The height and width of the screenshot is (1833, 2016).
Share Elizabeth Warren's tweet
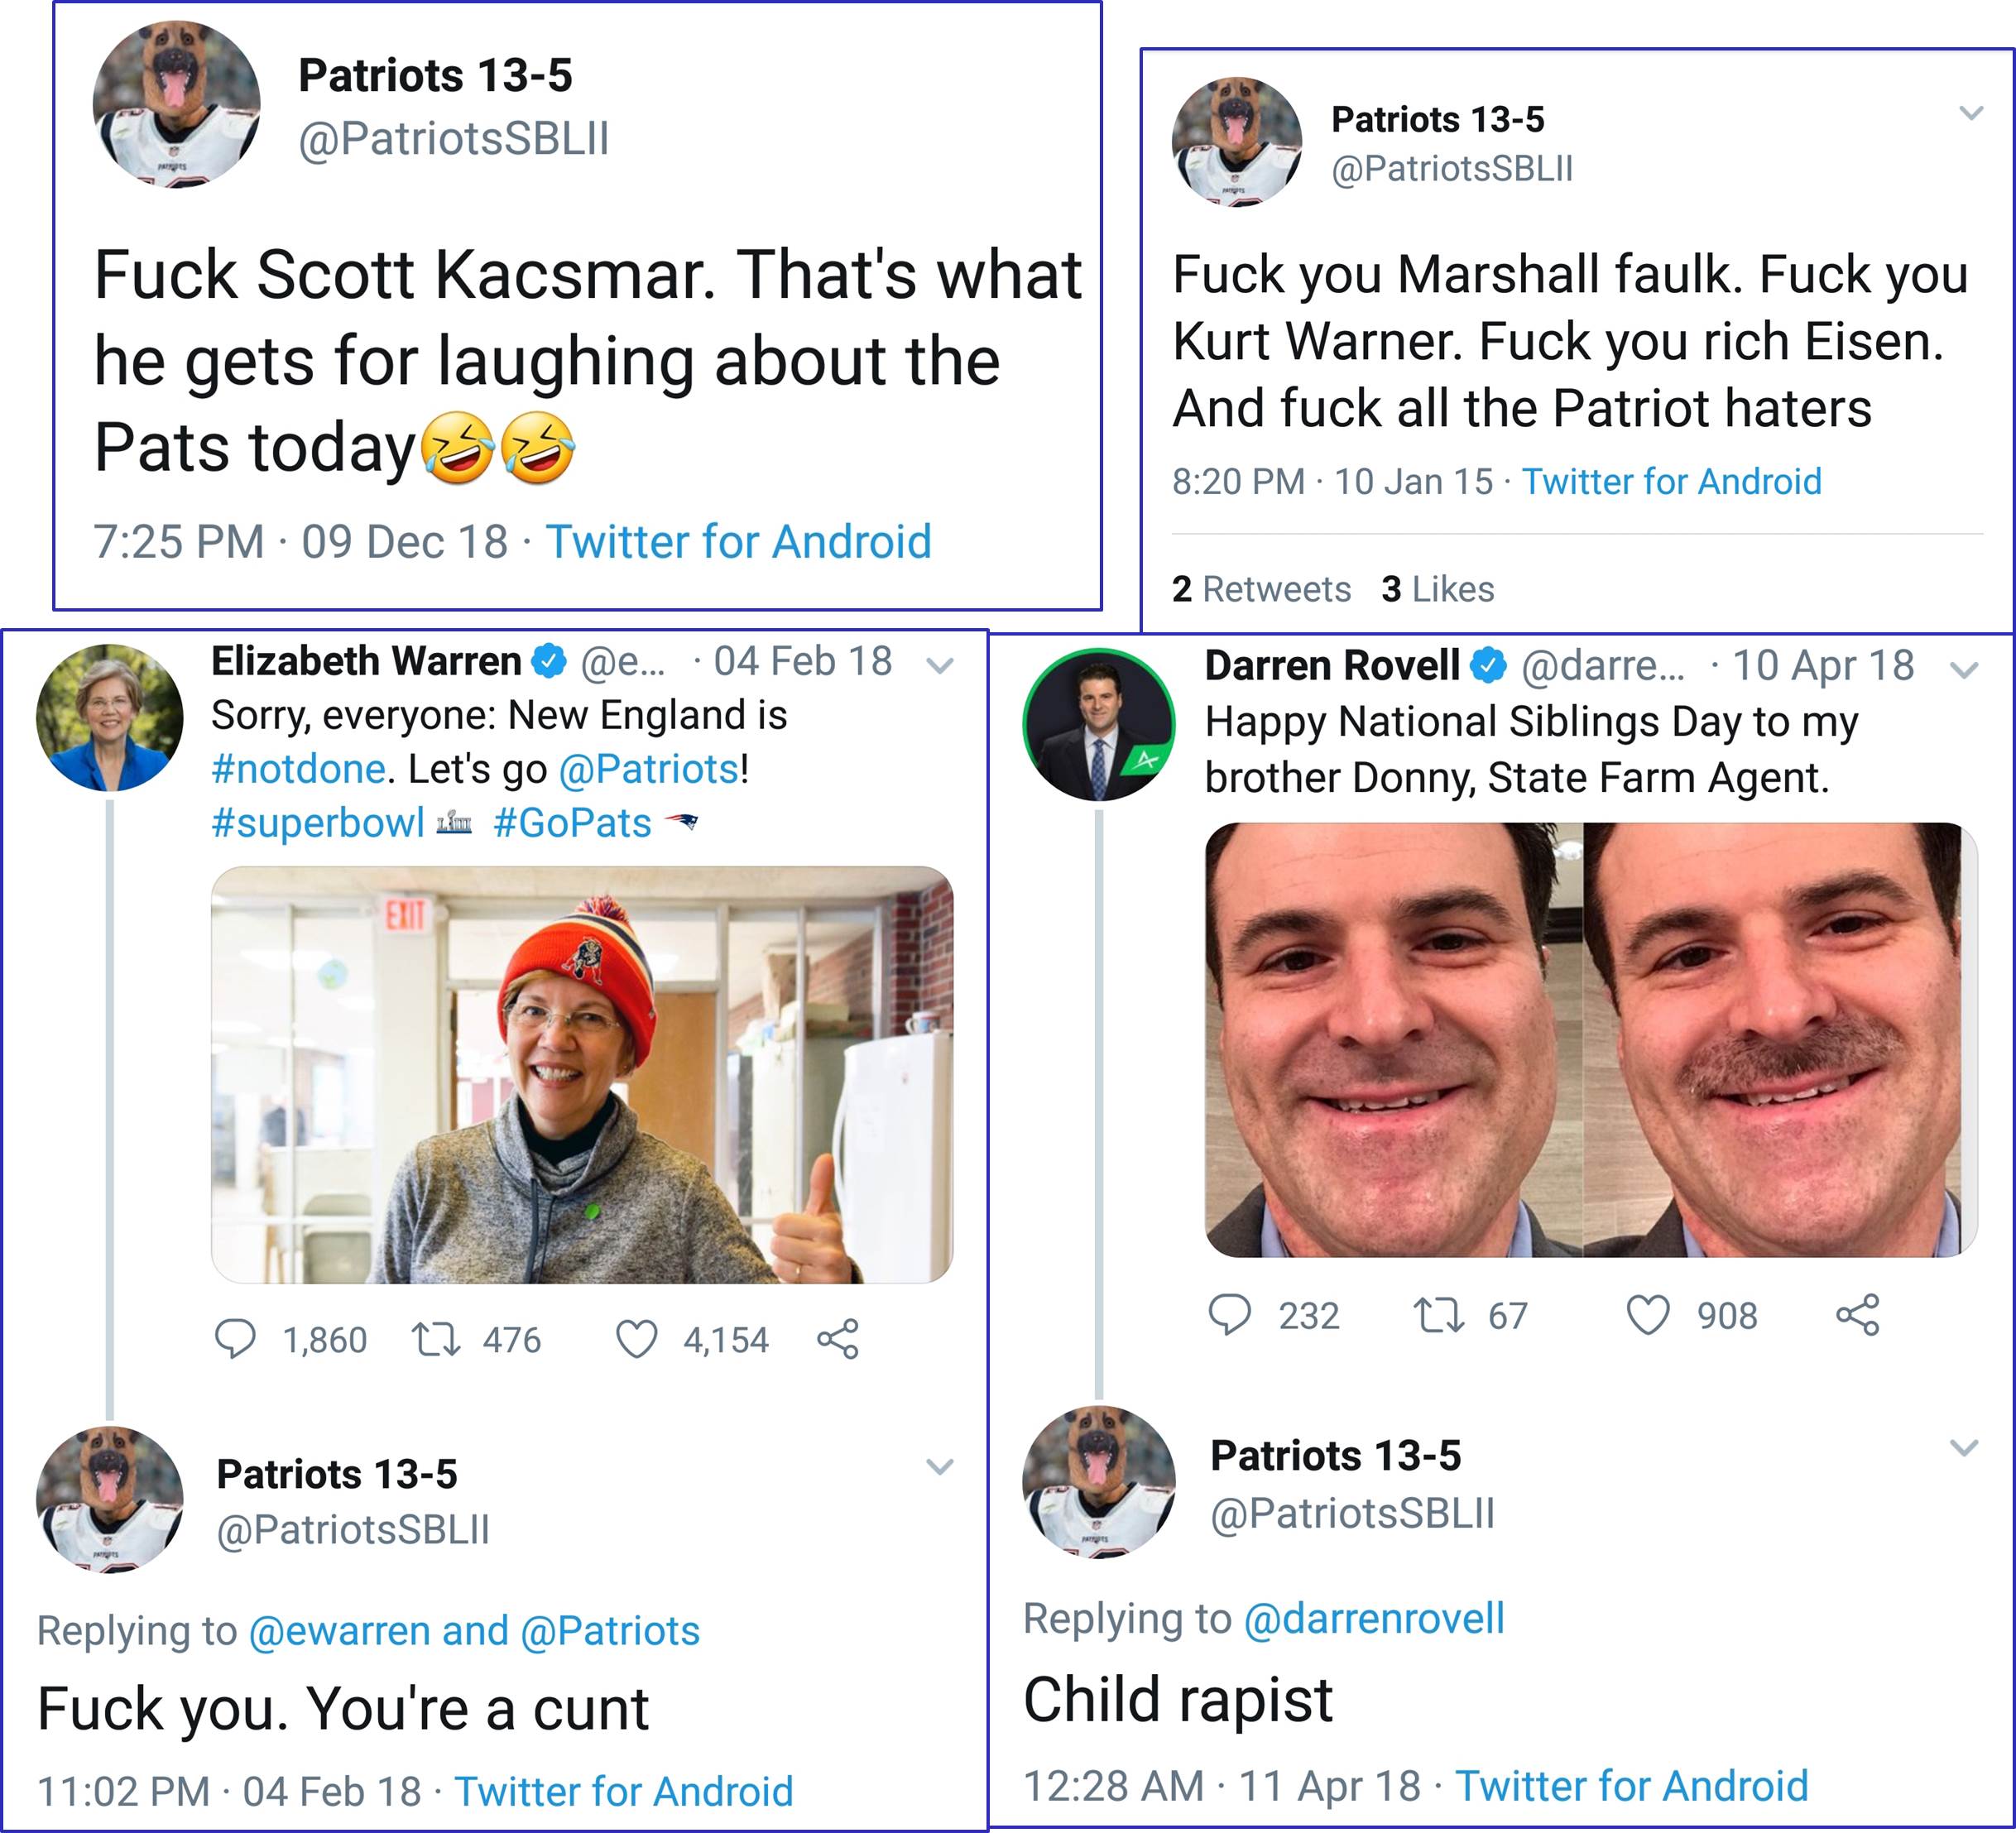coord(838,1339)
